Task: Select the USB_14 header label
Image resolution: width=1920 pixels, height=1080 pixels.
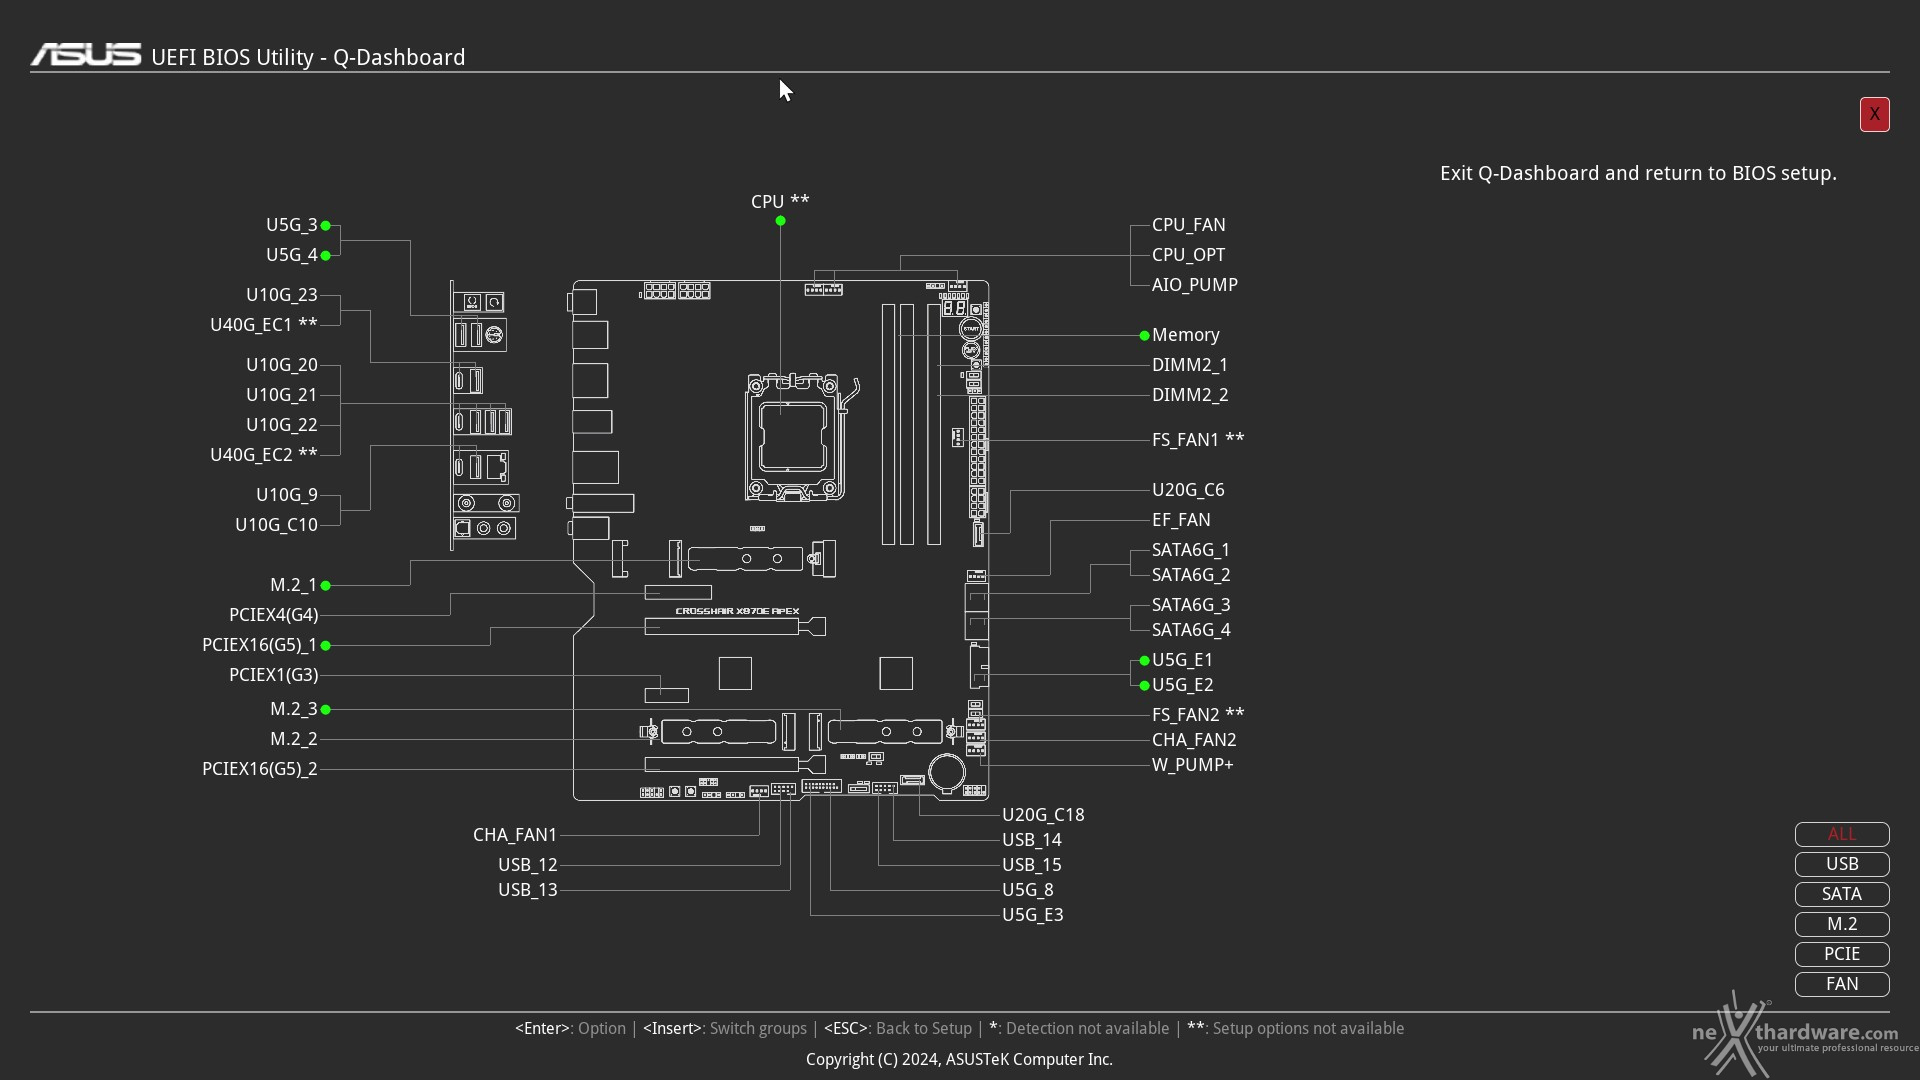Action: tap(1031, 840)
